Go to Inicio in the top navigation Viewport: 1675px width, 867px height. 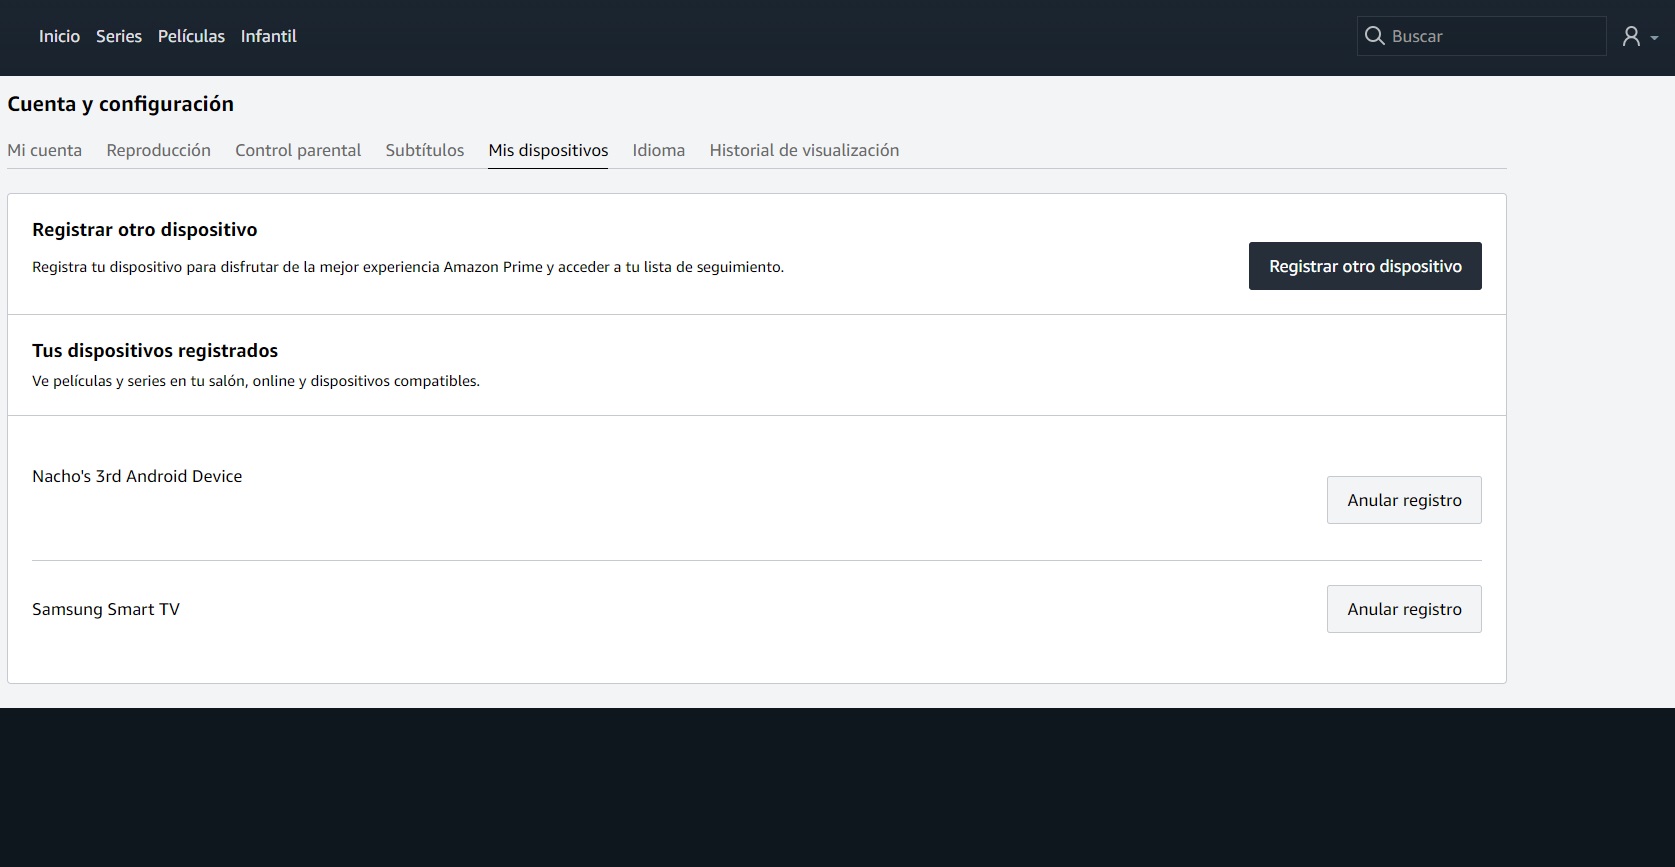(59, 36)
